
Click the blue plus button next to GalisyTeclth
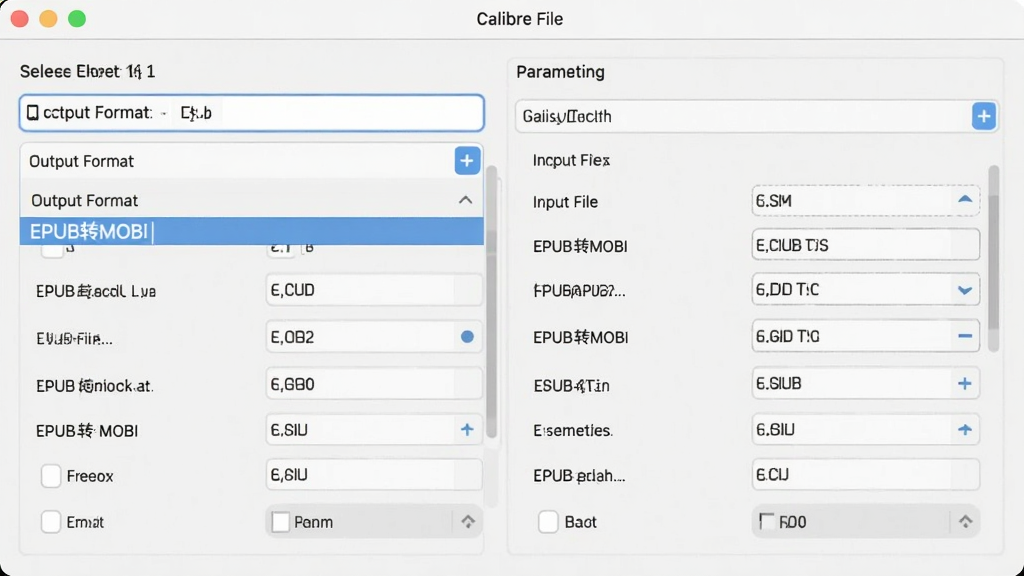click(x=984, y=116)
